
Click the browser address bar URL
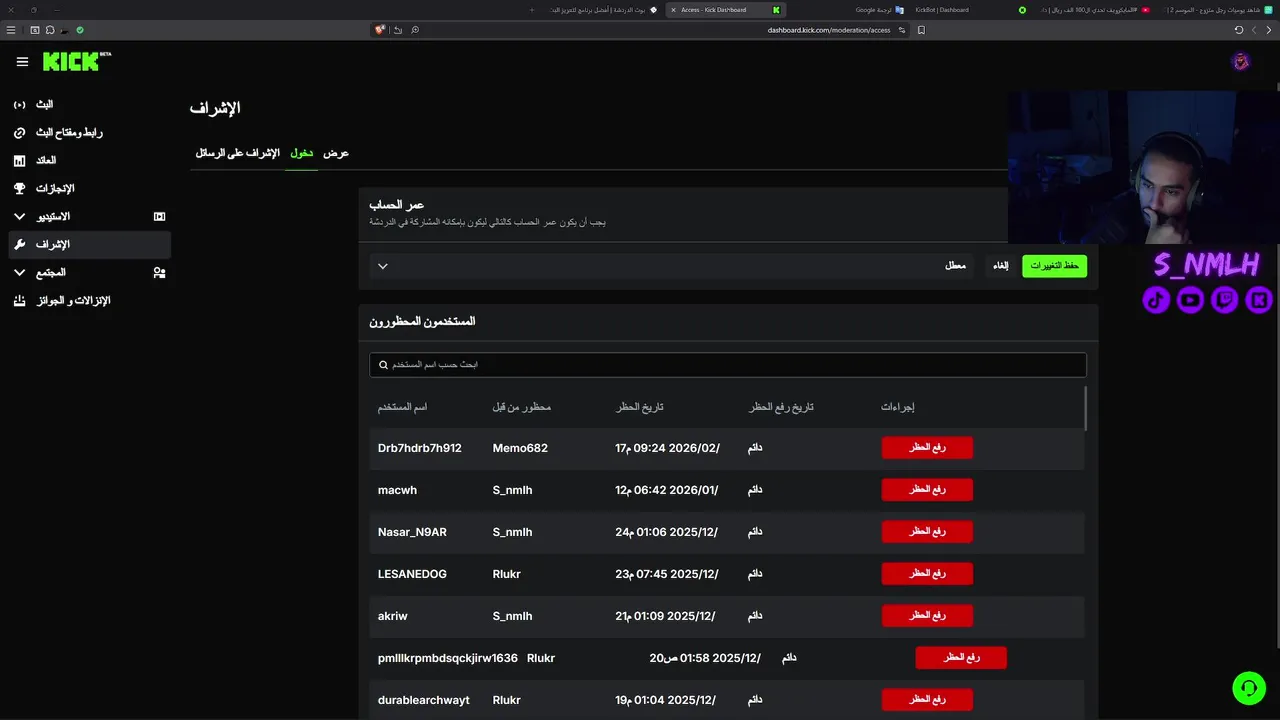click(828, 30)
